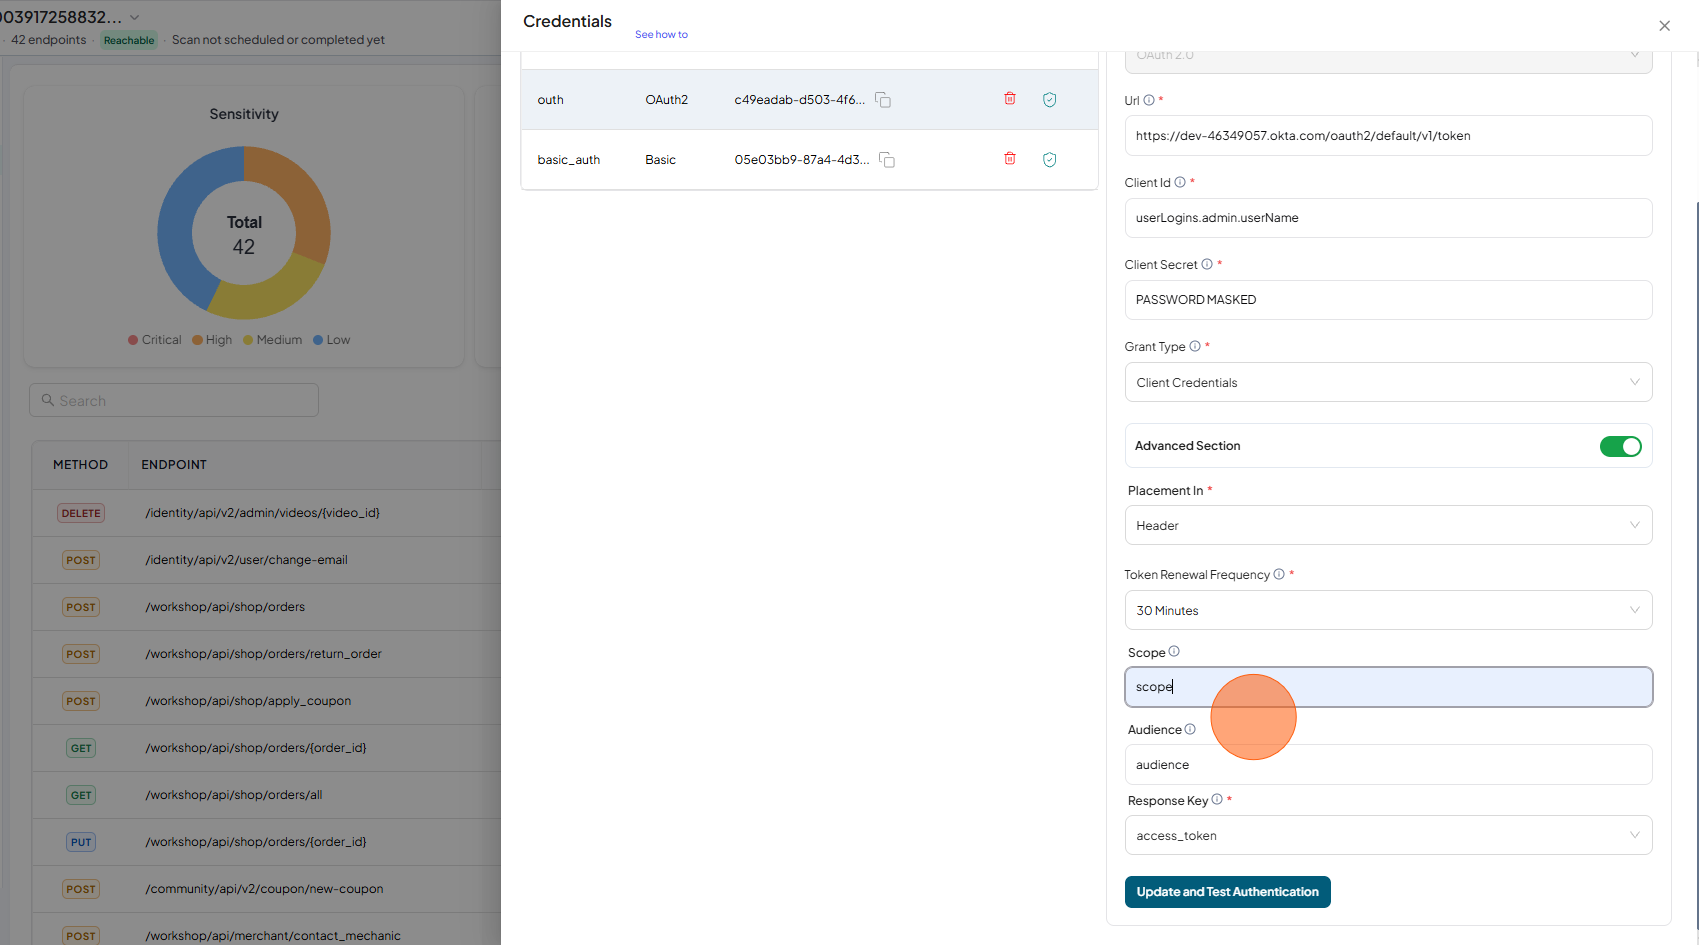Click the endpoint Search box

pyautogui.click(x=174, y=400)
